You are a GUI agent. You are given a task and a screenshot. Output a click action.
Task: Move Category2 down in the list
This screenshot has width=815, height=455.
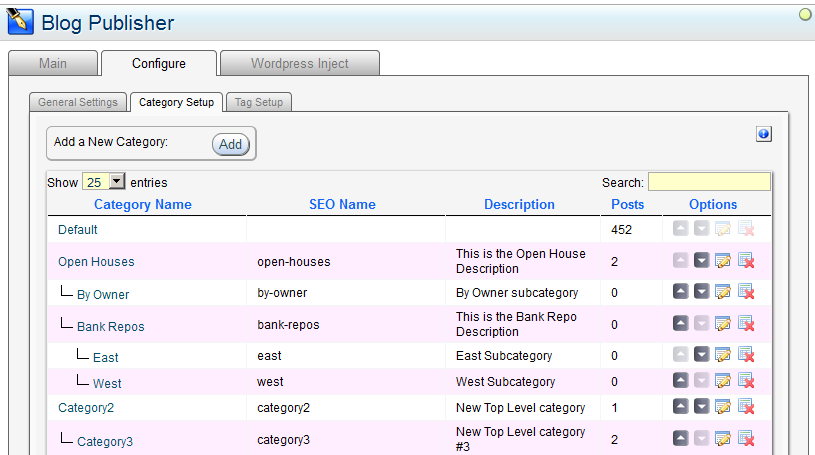click(x=702, y=406)
